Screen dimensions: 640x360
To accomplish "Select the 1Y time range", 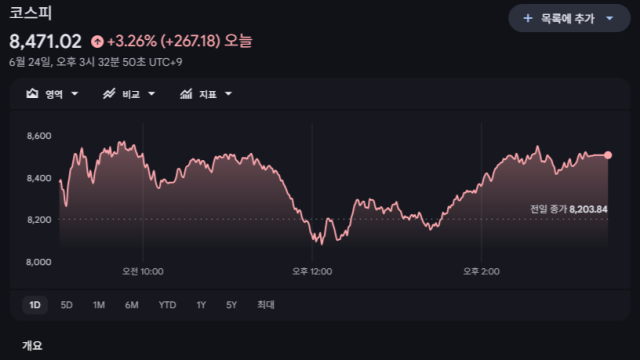I will click(x=201, y=305).
